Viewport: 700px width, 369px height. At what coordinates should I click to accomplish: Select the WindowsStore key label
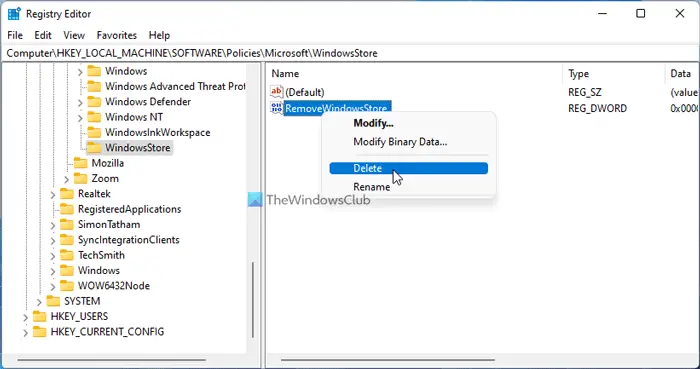point(138,148)
